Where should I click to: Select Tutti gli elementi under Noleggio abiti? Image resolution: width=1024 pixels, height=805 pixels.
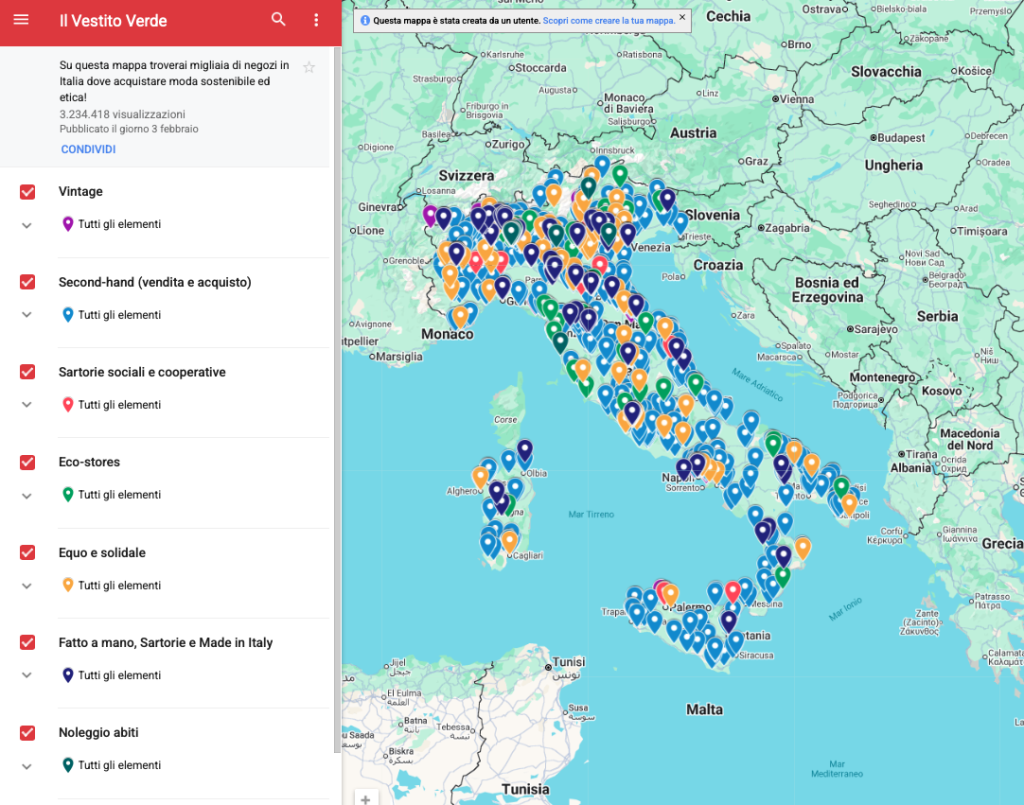(x=119, y=765)
